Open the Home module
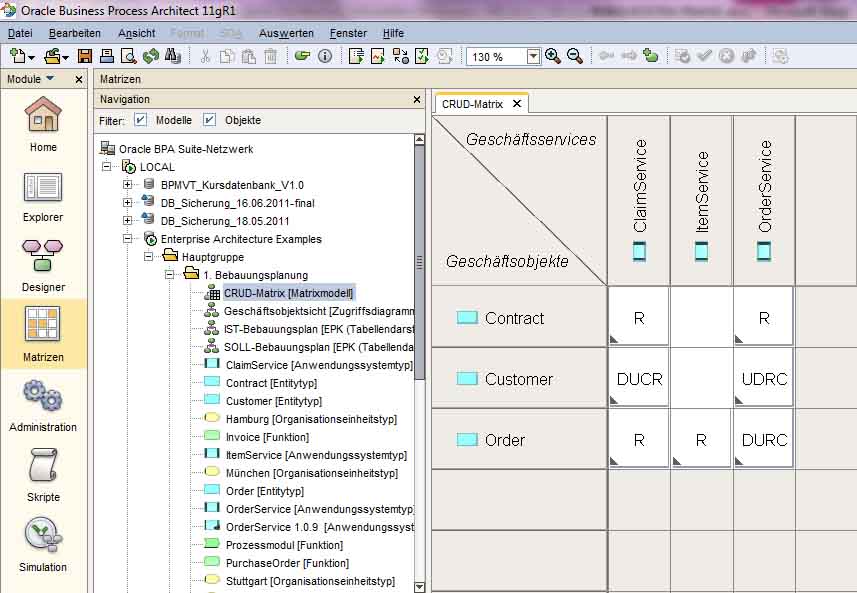This screenshot has width=857, height=593. point(43,125)
